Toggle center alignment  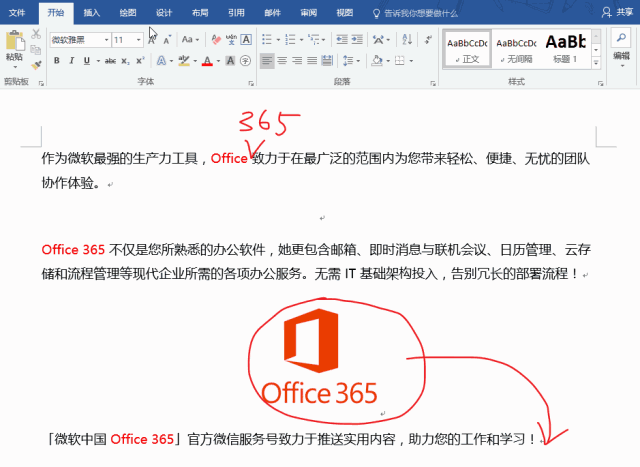(282, 61)
